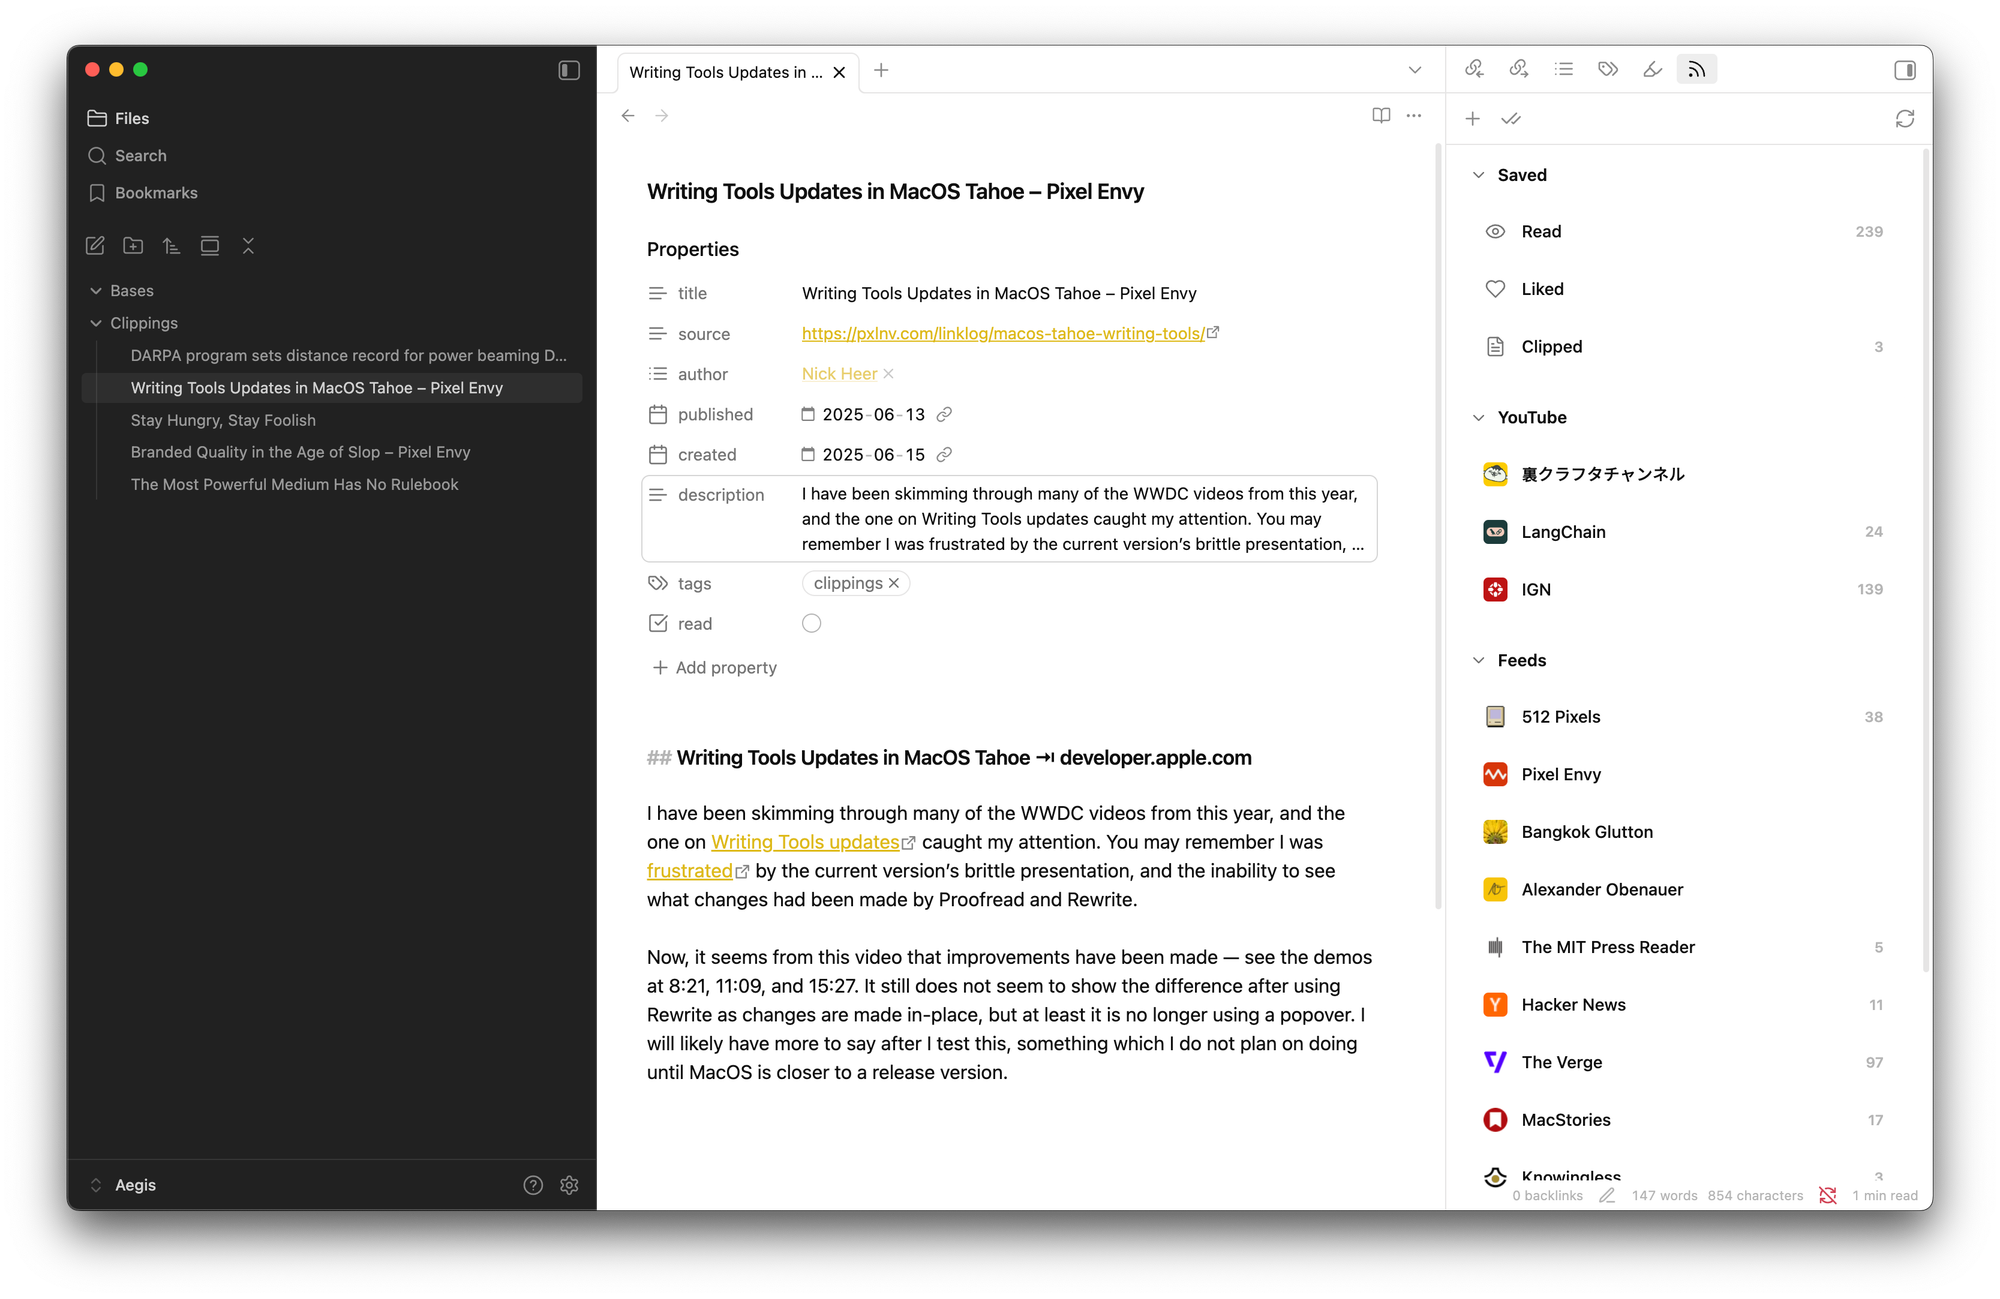Open the tab list dropdown chevron
Image resolution: width=2000 pixels, height=1299 pixels.
click(x=1414, y=70)
